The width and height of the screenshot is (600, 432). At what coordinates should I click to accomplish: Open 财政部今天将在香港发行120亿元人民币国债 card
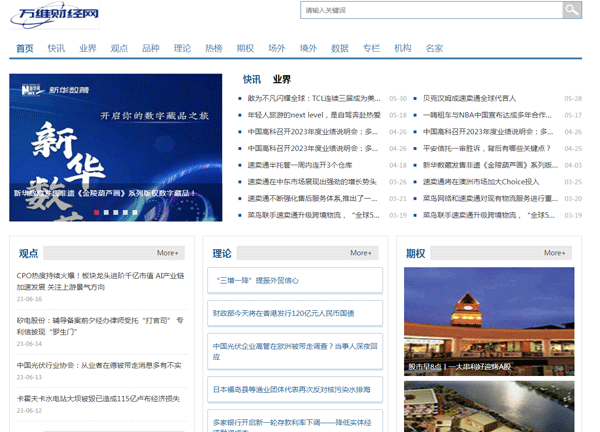295,313
